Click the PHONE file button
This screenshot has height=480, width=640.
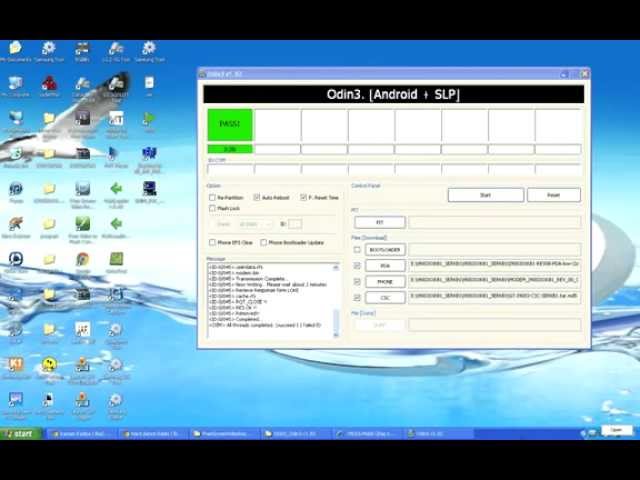click(x=385, y=282)
